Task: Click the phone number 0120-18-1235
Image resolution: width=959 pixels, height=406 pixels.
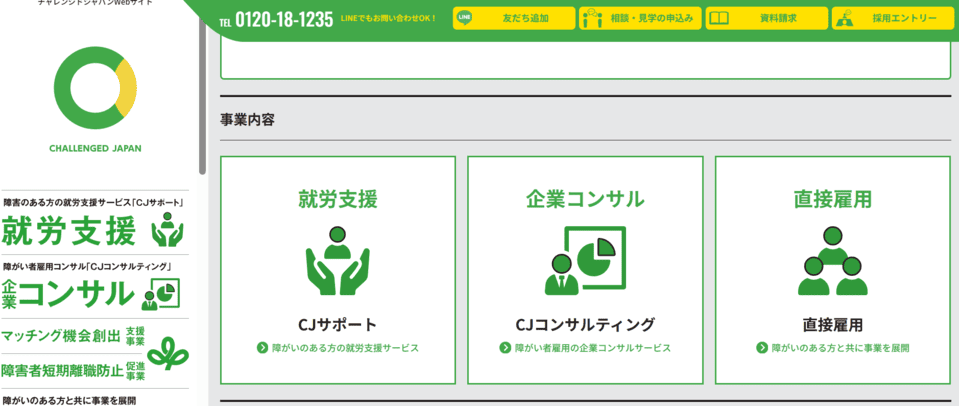Action: pos(284,20)
